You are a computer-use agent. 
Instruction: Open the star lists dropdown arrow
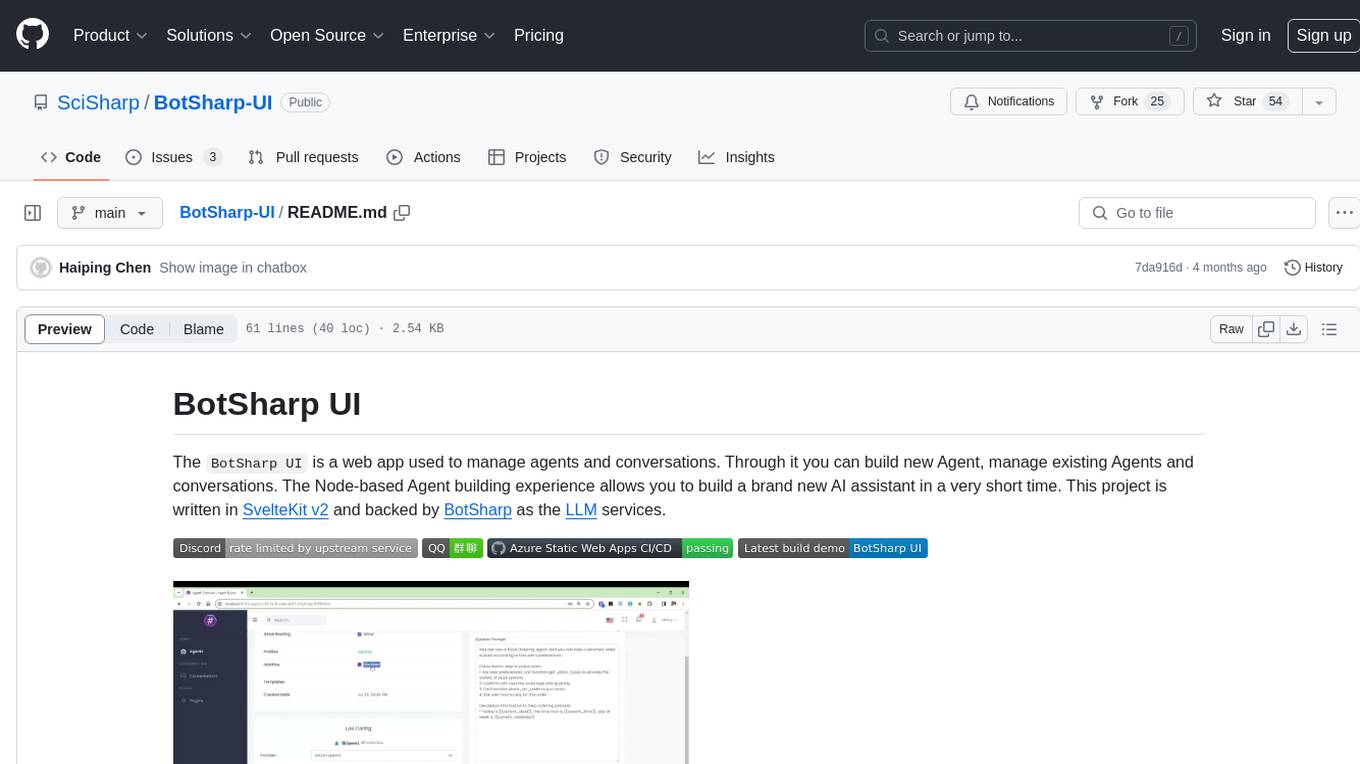pyautogui.click(x=1319, y=102)
